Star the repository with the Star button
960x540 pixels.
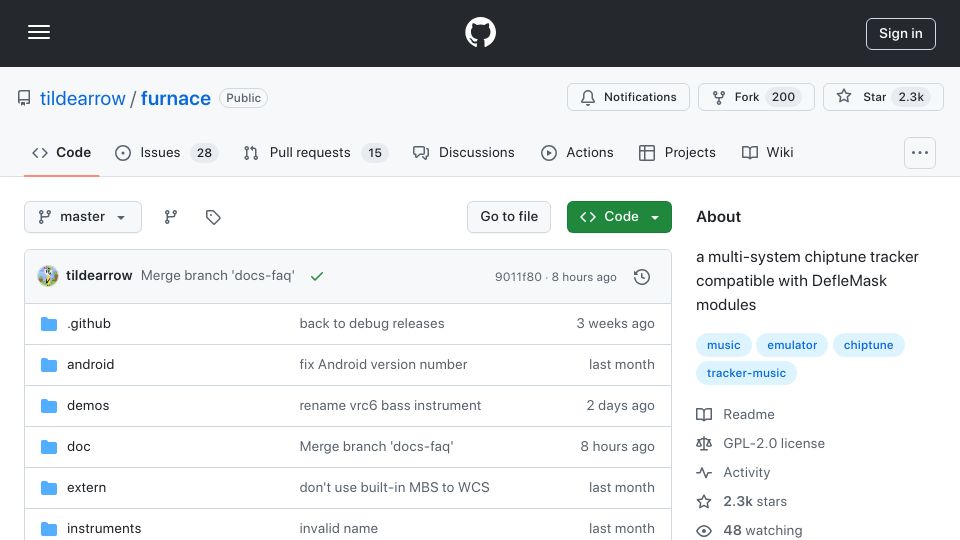pyautogui.click(x=883, y=97)
